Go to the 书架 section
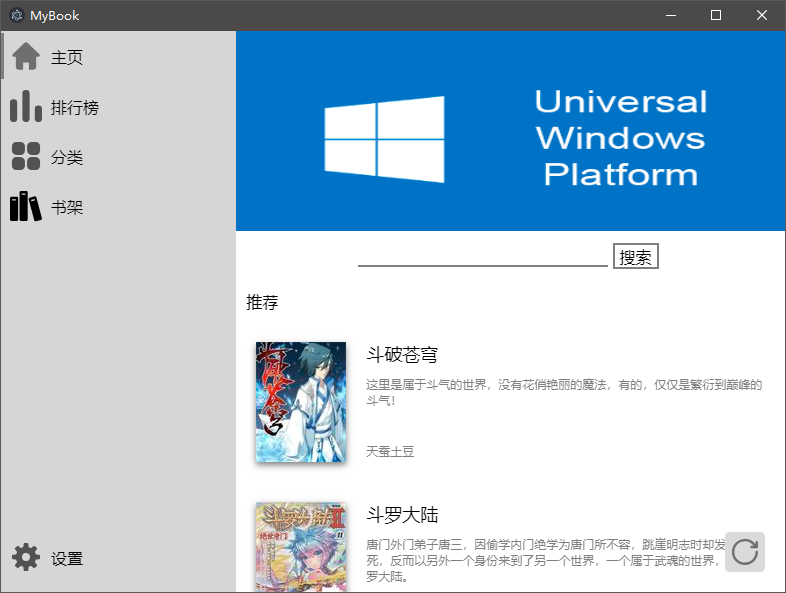This screenshot has height=593, width=786. [x=118, y=207]
